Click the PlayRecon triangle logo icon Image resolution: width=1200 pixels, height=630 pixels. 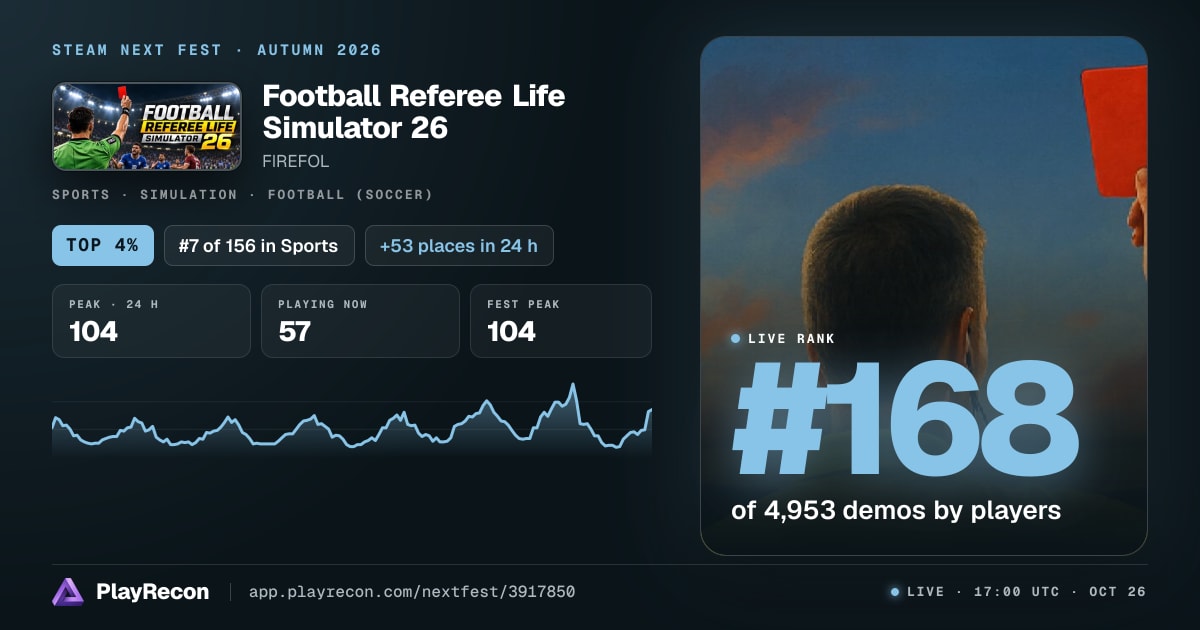tap(68, 592)
